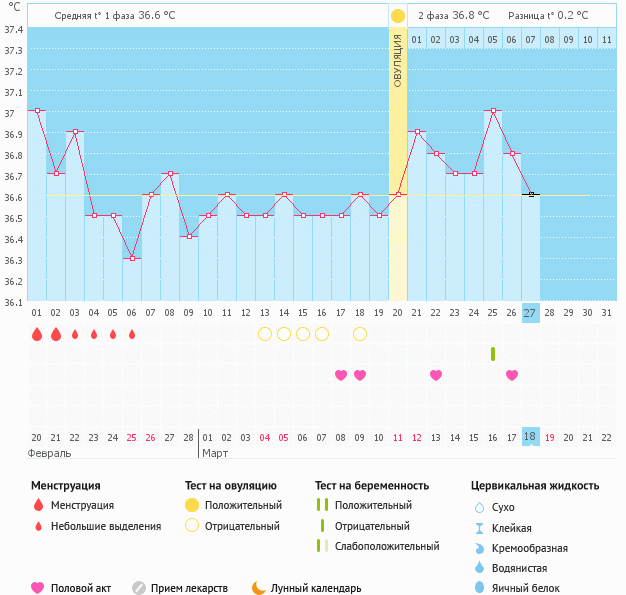Screen dimensions: 626x595
Task: Click the 37.0 temperature point on day 25
Action: point(493,111)
